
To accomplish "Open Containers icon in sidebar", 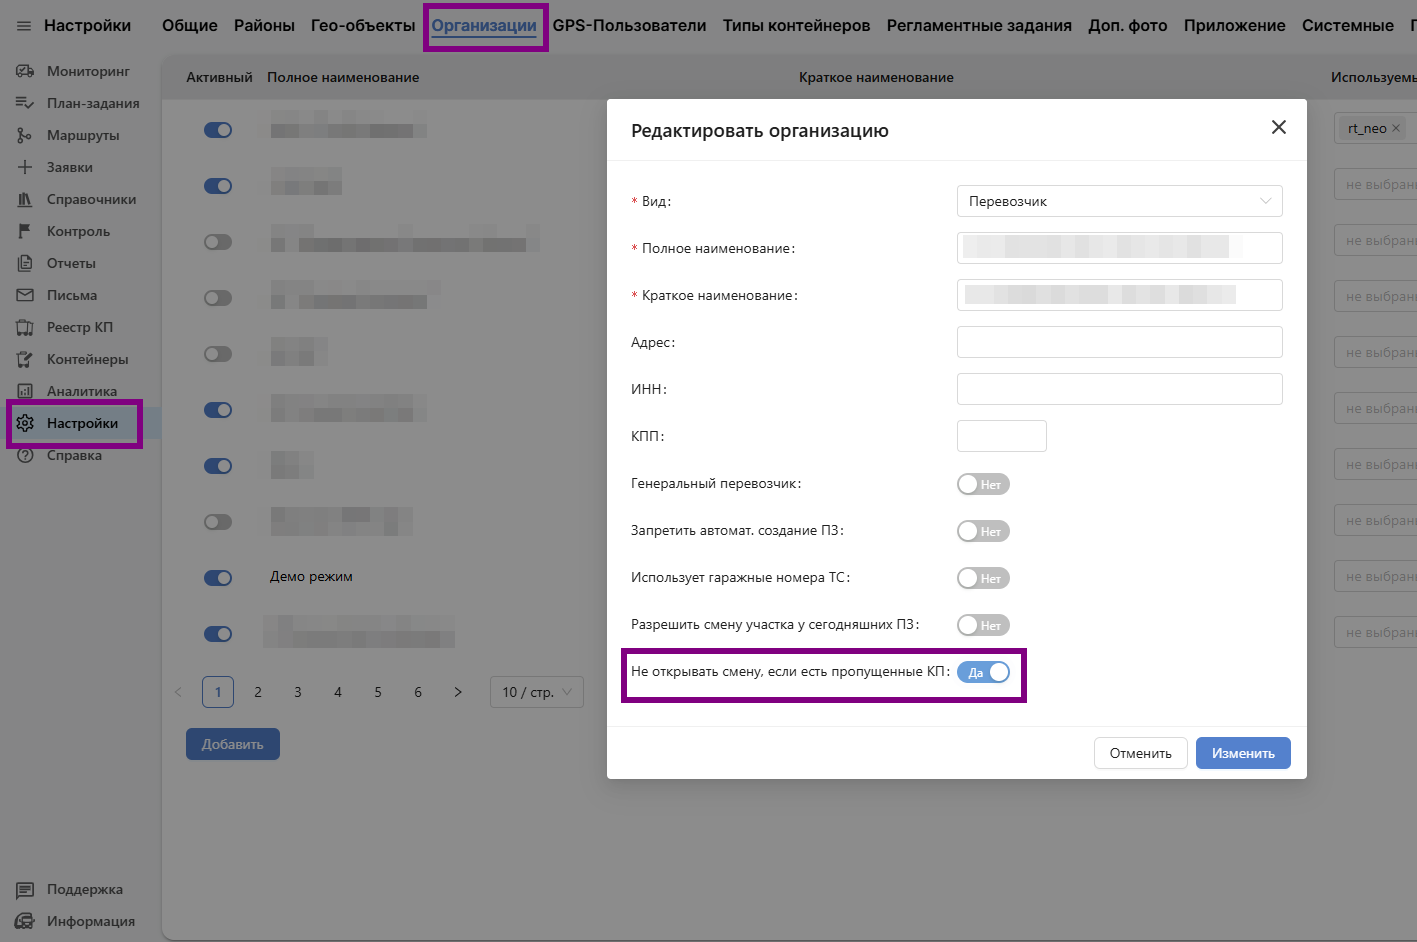I will tap(25, 359).
